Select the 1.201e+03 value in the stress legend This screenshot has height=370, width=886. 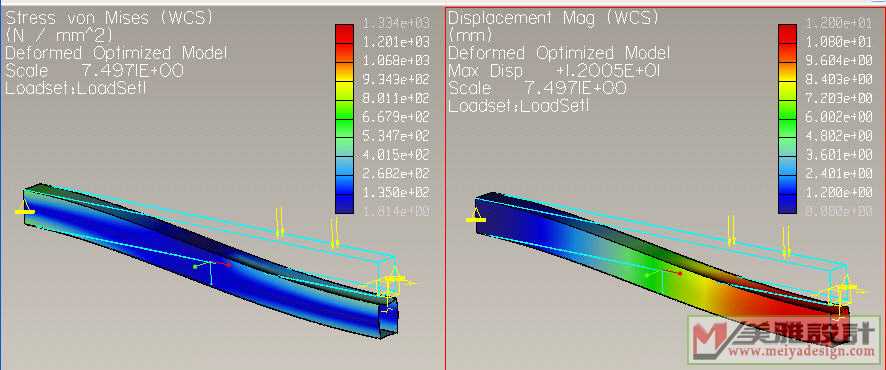[396, 42]
